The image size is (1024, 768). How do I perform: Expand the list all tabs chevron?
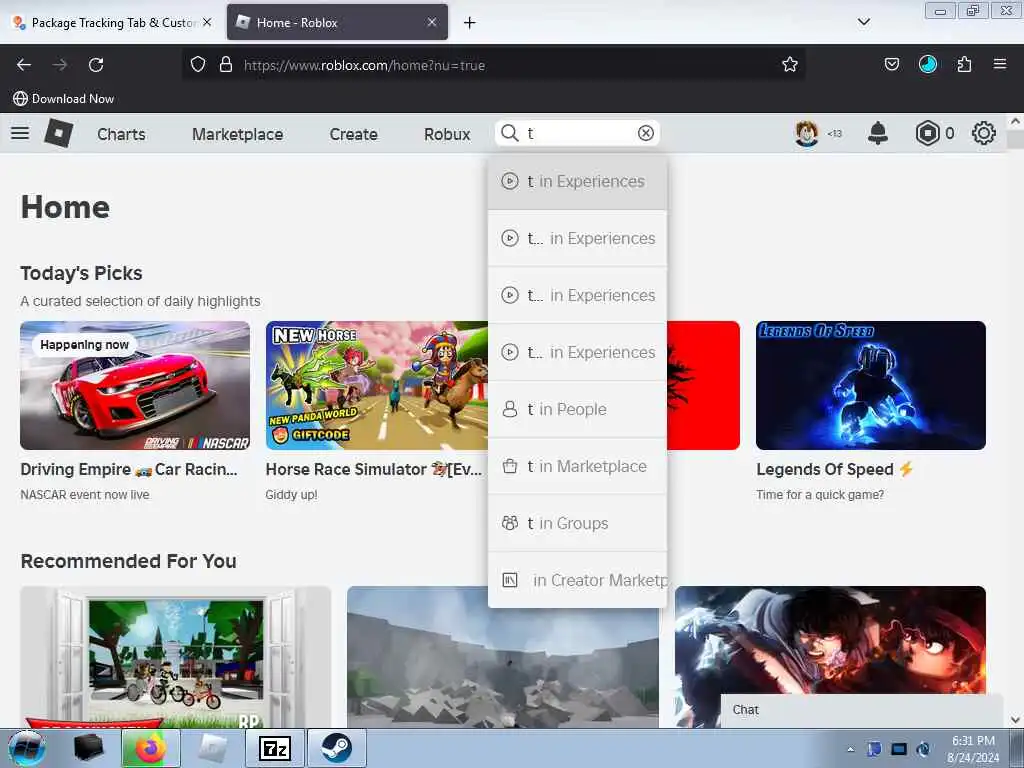point(863,22)
